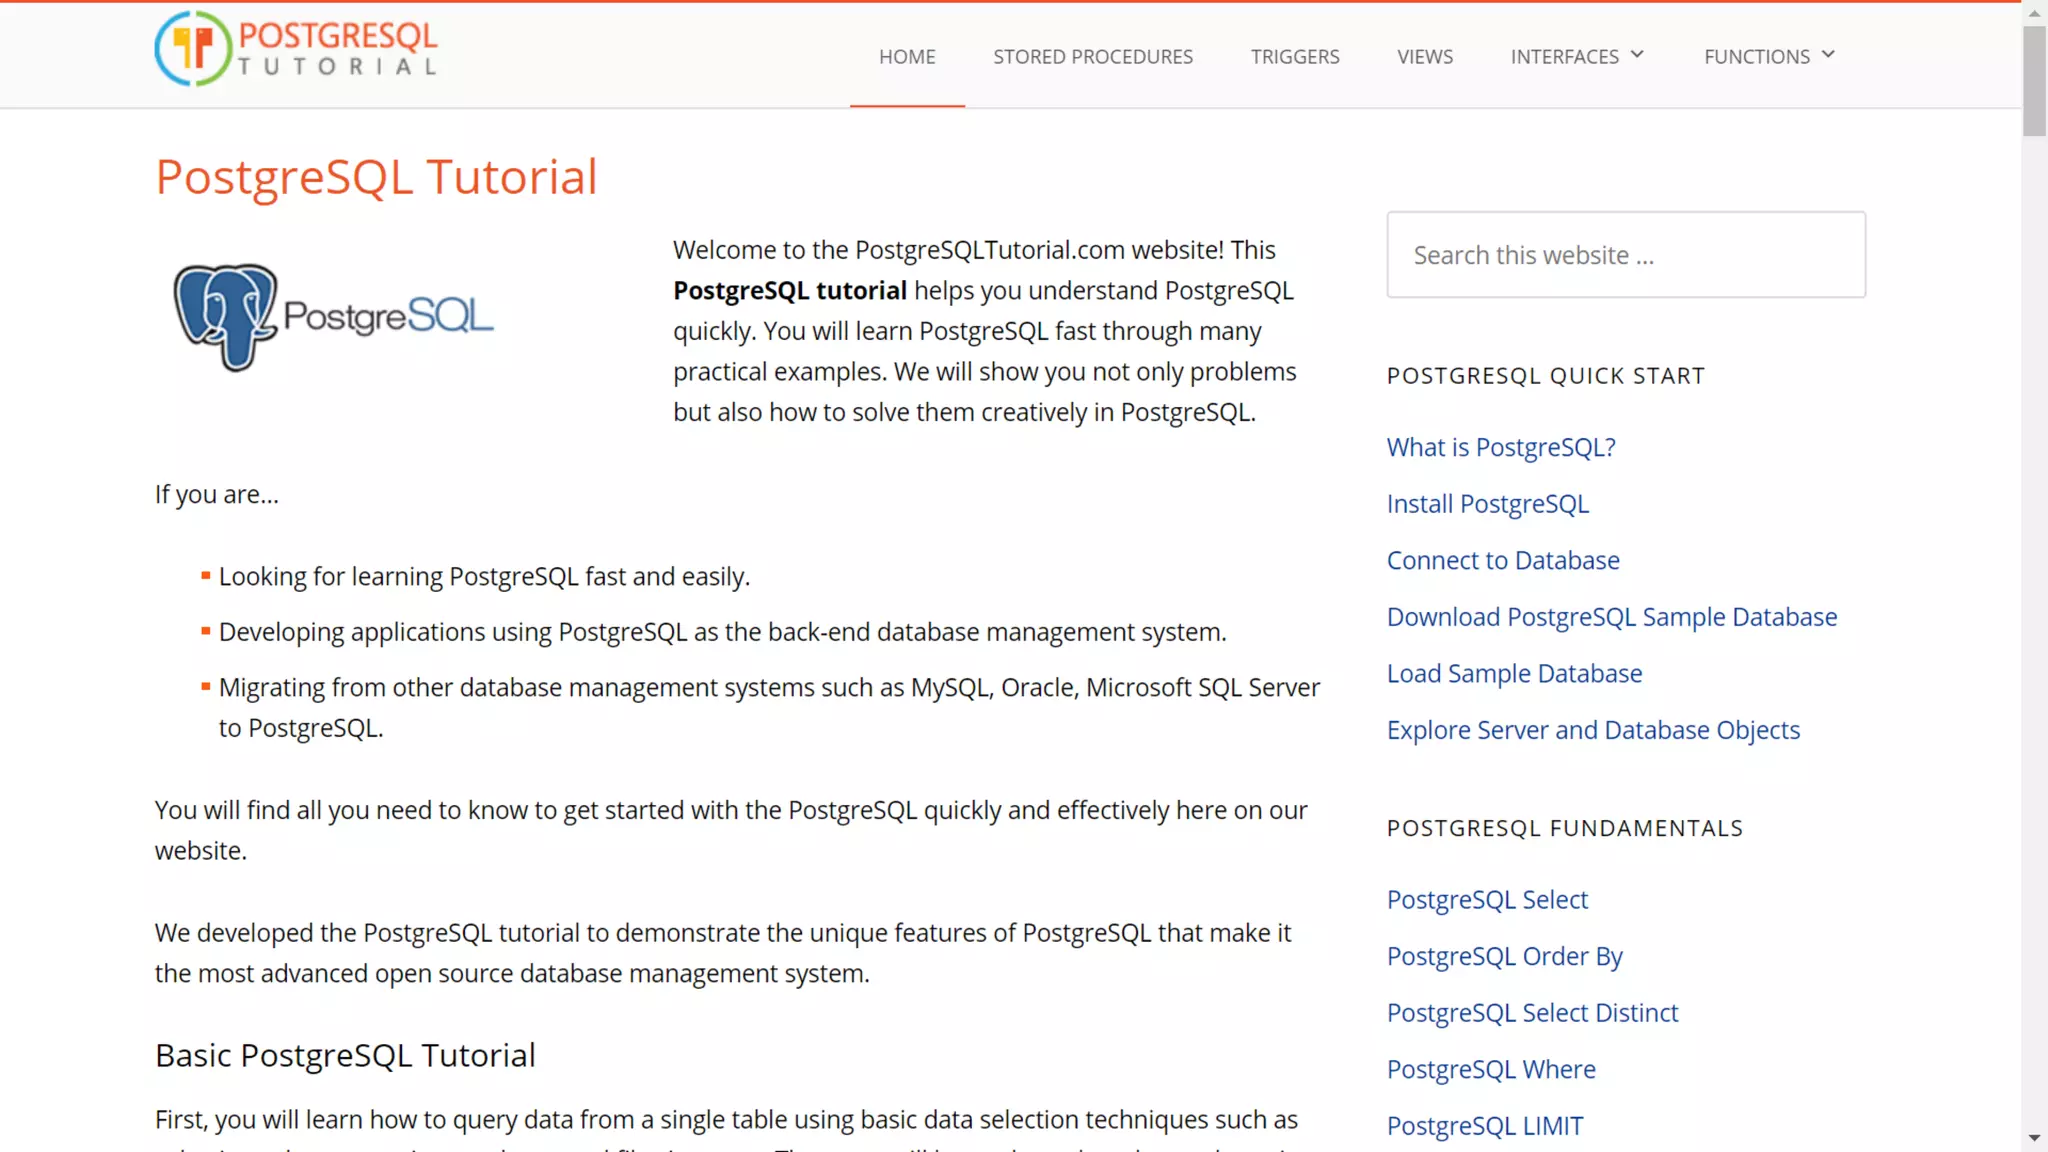Image resolution: width=2048 pixels, height=1152 pixels.
Task: Open the Views menu item
Action: tap(1425, 57)
